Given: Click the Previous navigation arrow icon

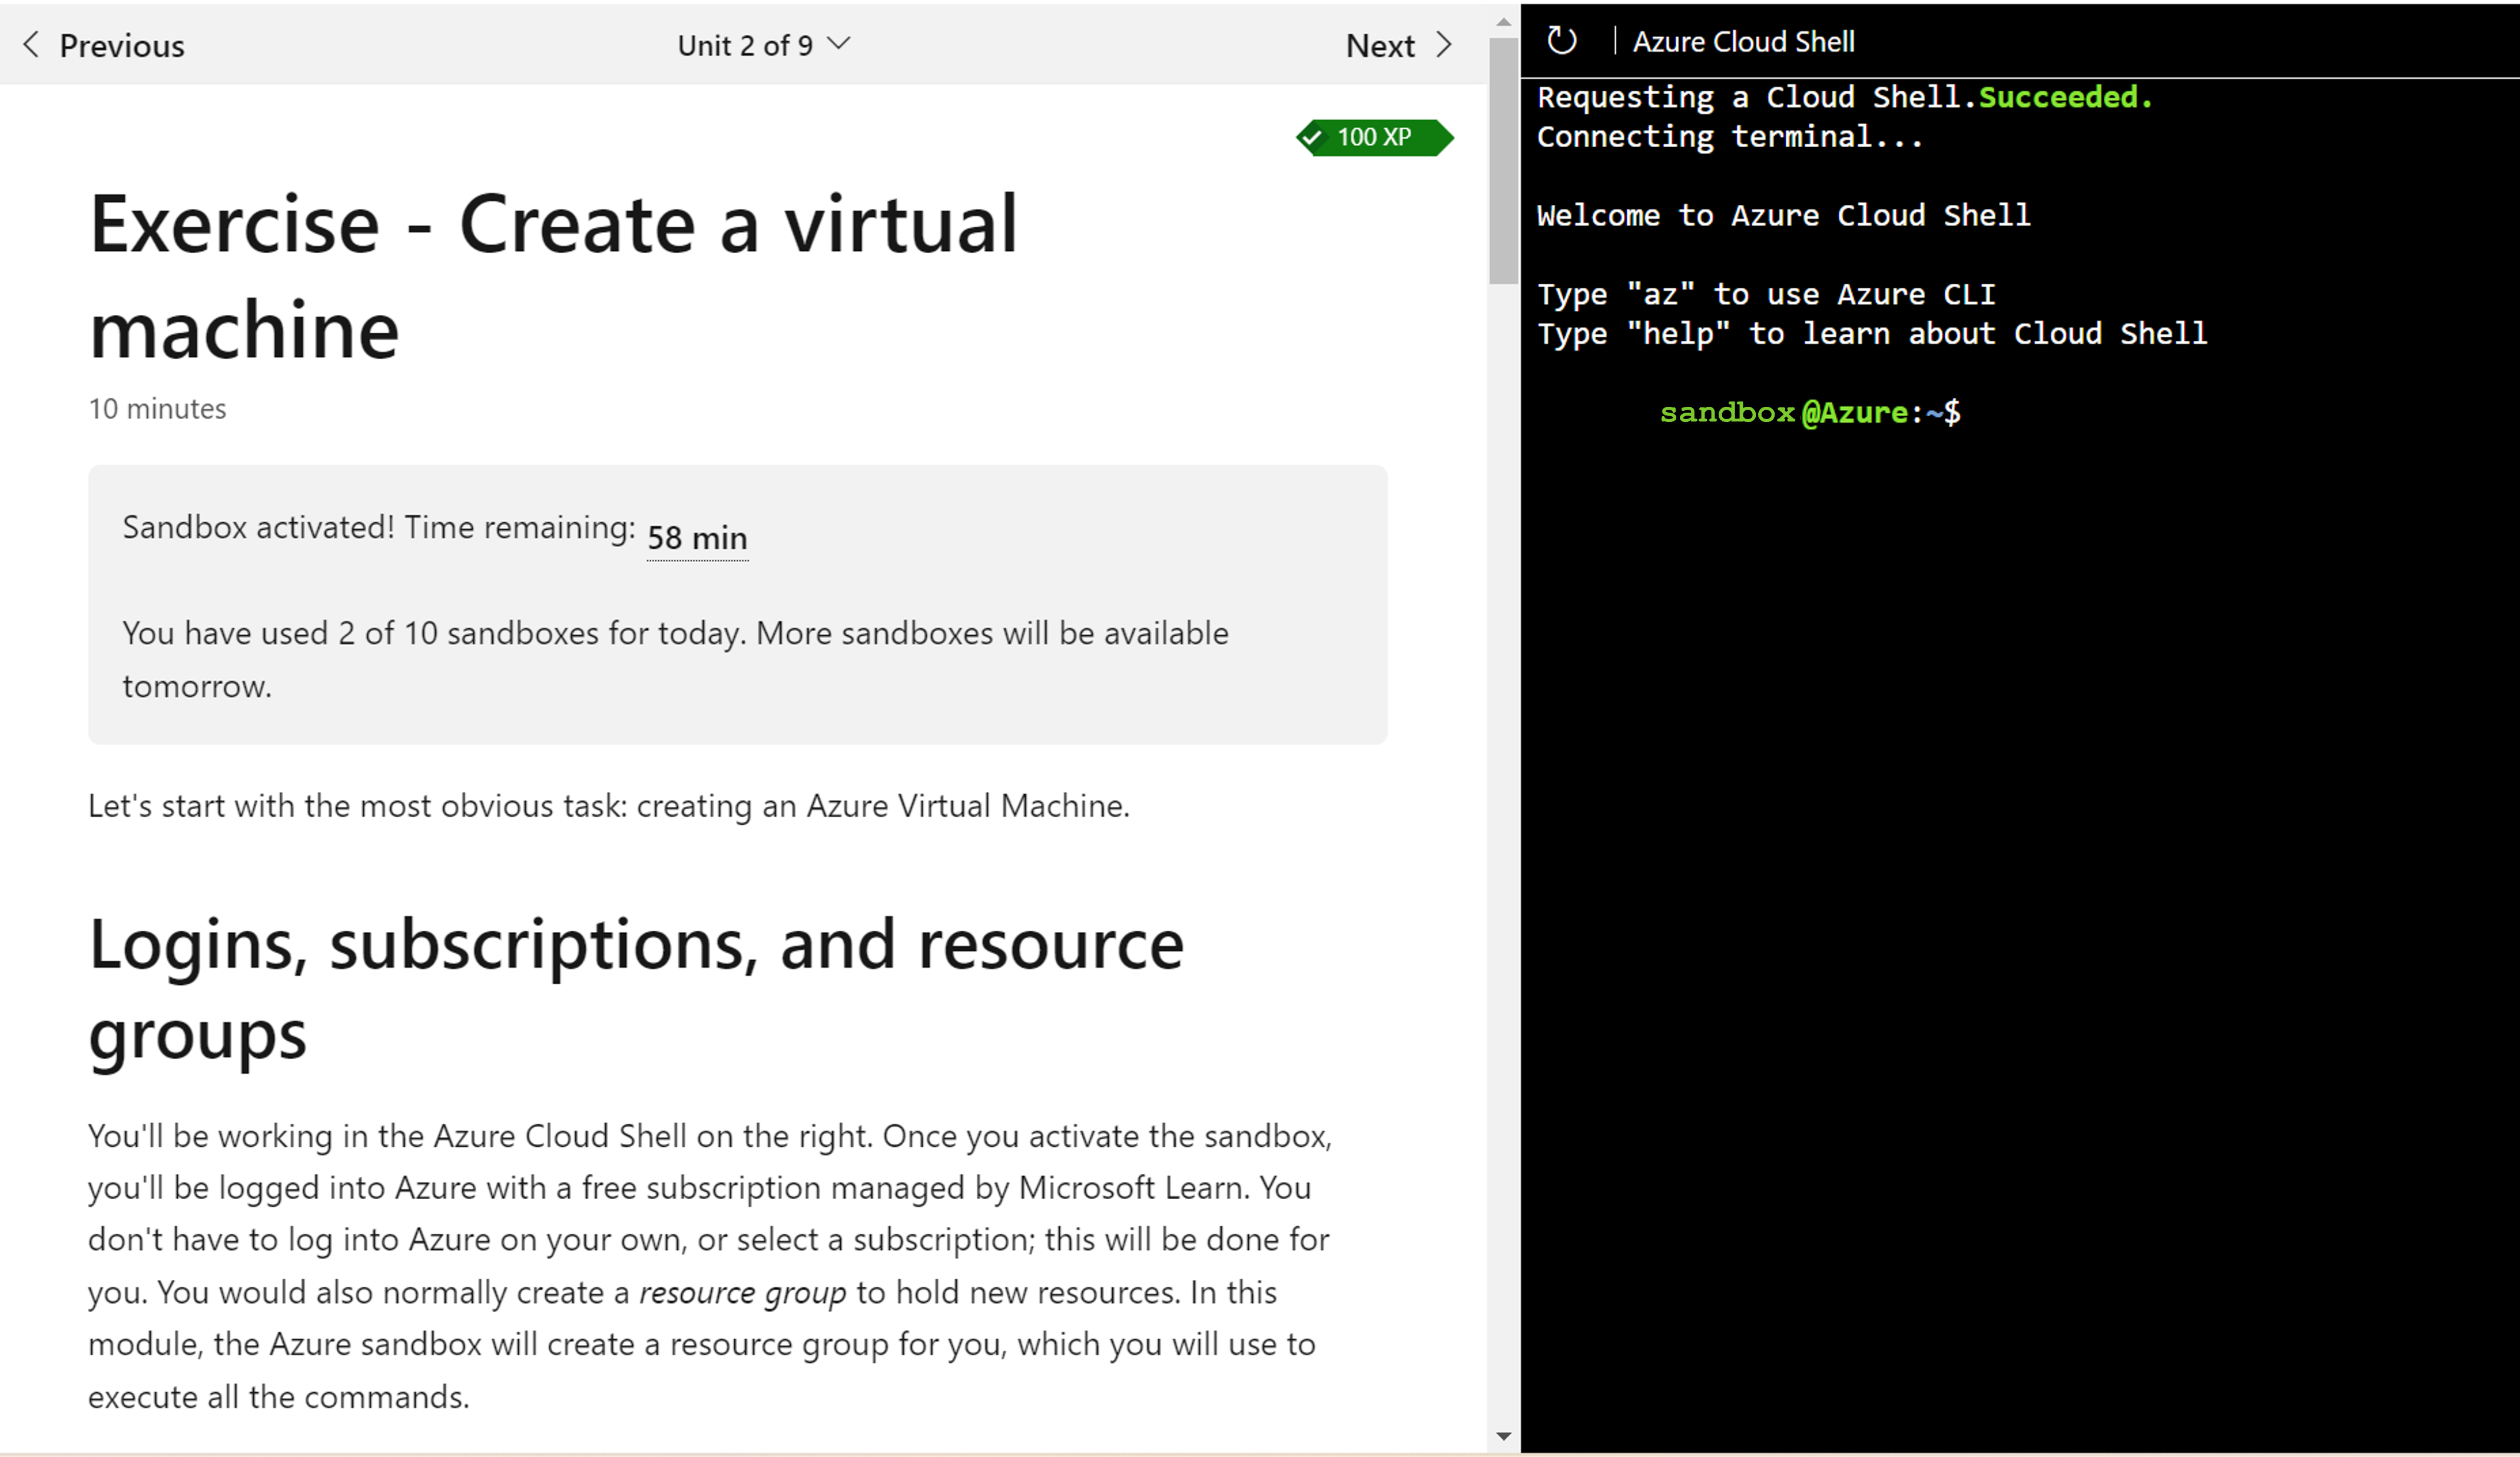Looking at the screenshot, I should point(31,44).
